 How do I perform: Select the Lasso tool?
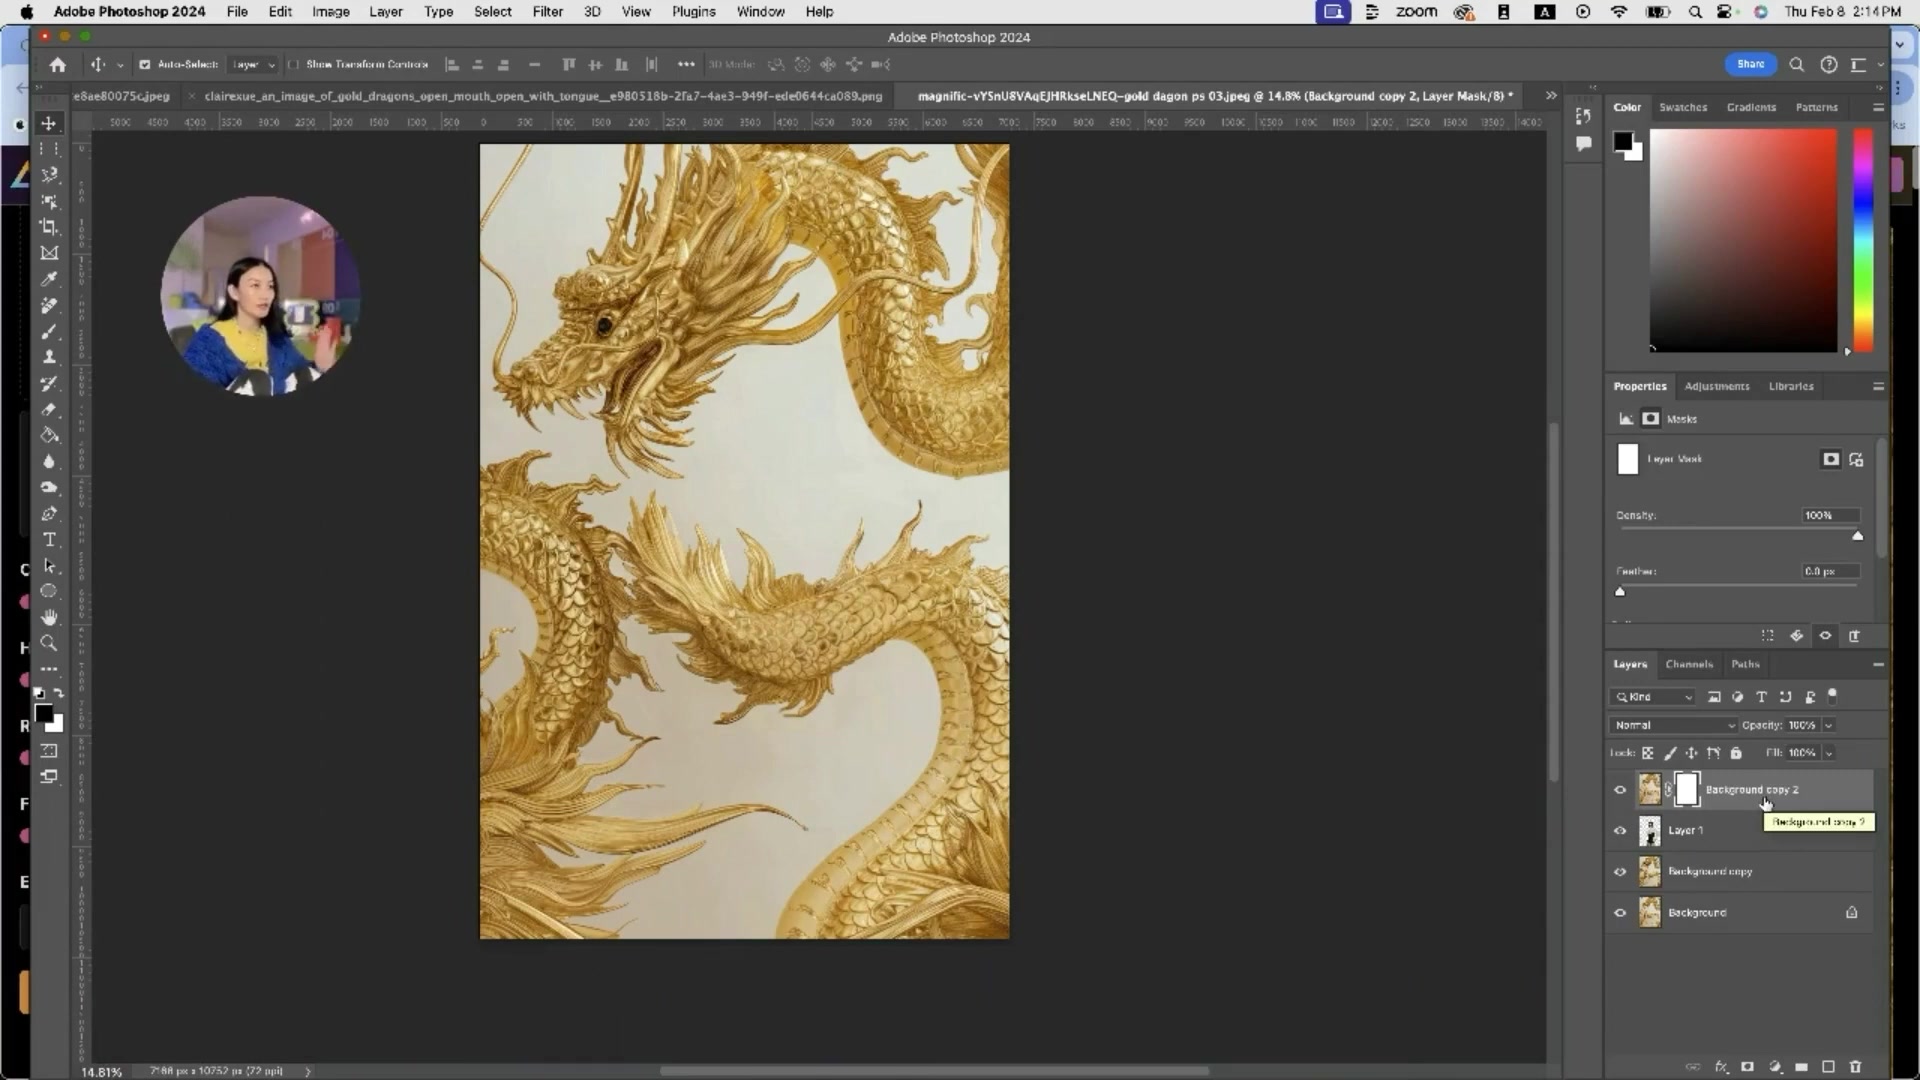click(49, 175)
